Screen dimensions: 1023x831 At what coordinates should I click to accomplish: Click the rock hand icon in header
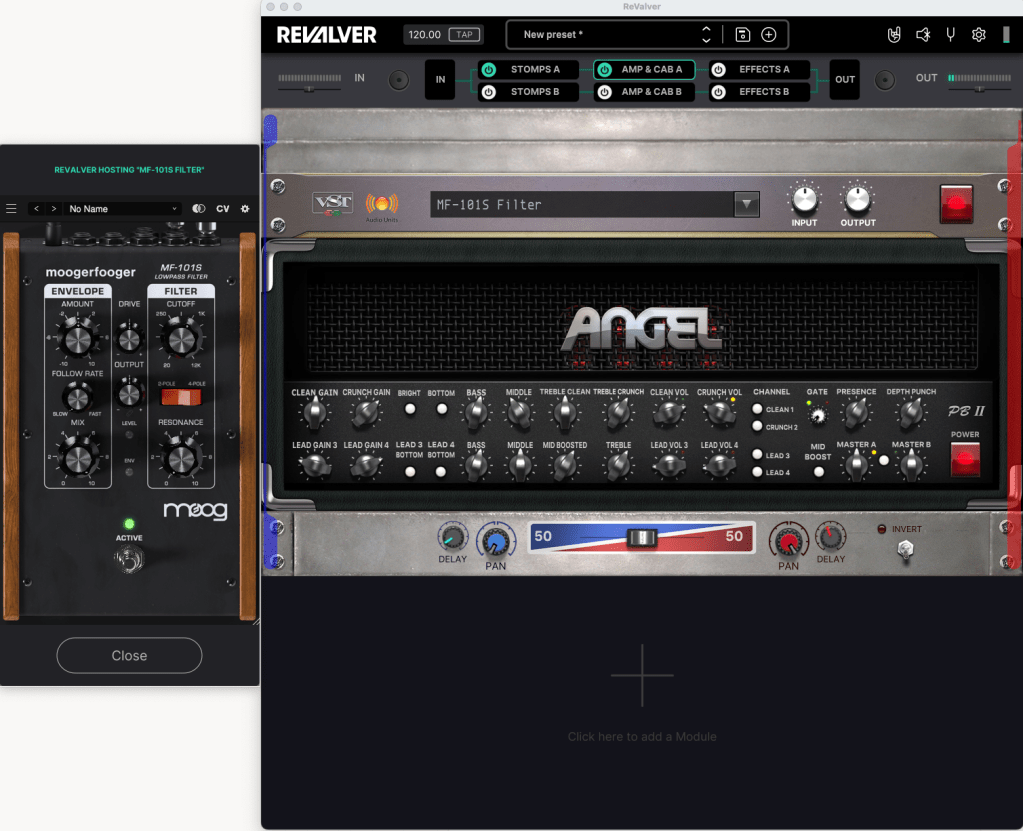[895, 35]
